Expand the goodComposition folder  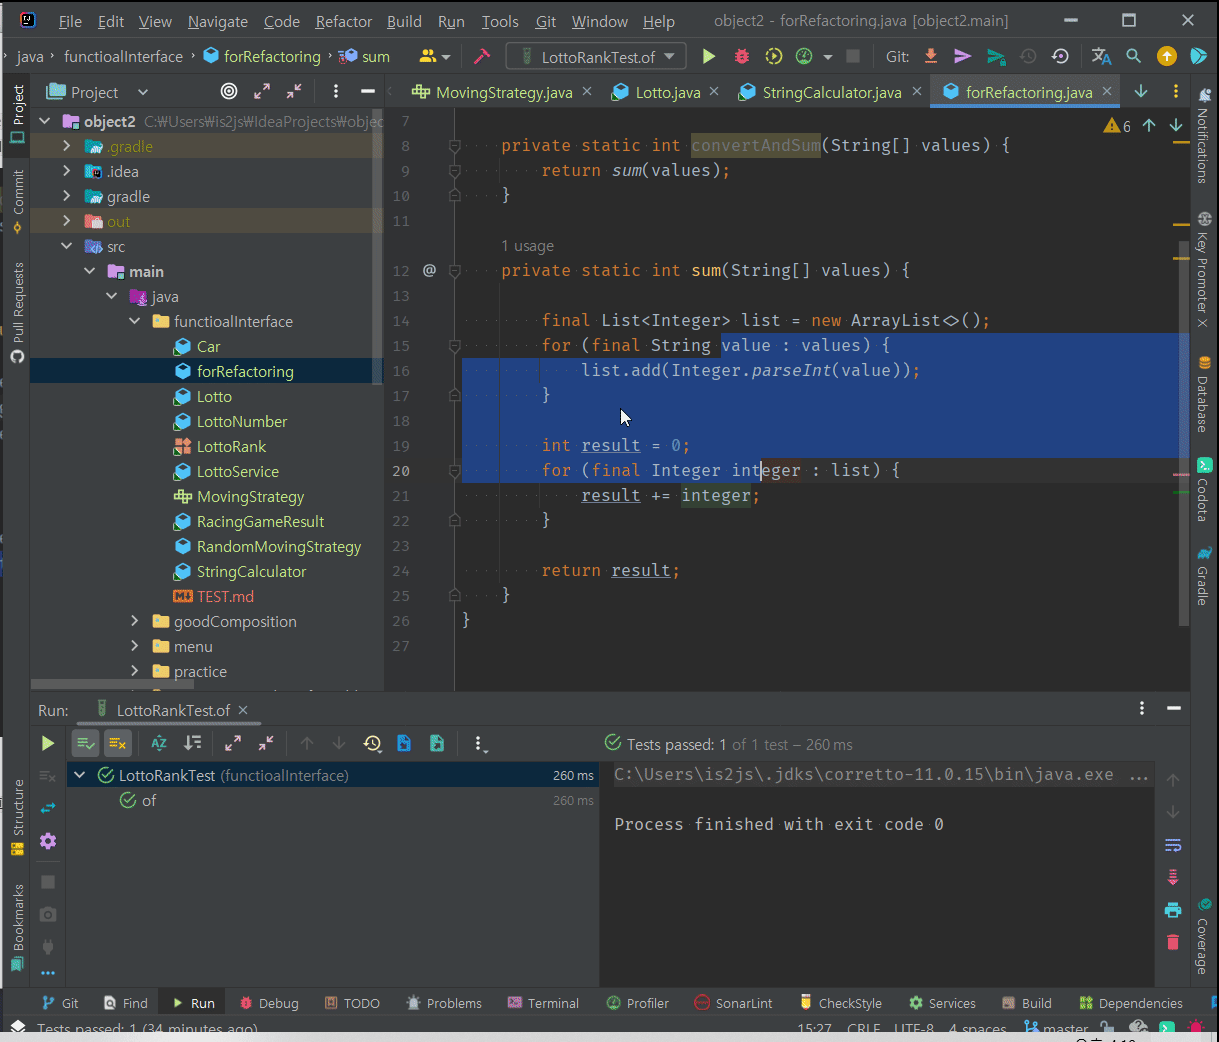coord(135,622)
